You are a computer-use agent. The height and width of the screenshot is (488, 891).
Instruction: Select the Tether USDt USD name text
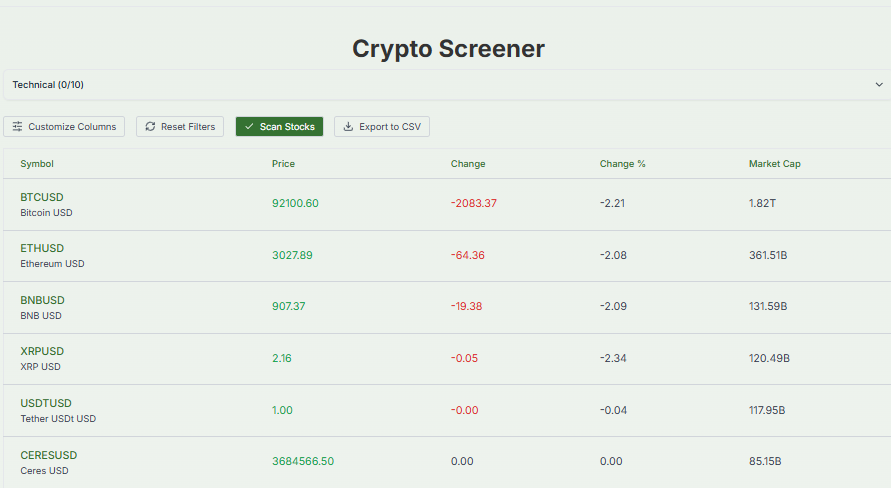pos(58,419)
